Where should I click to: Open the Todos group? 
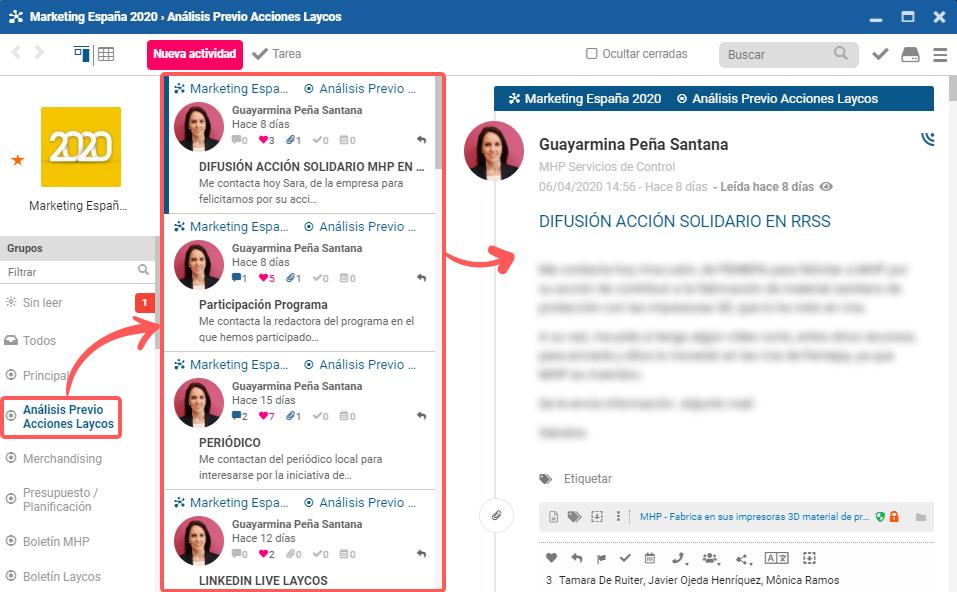pos(39,341)
